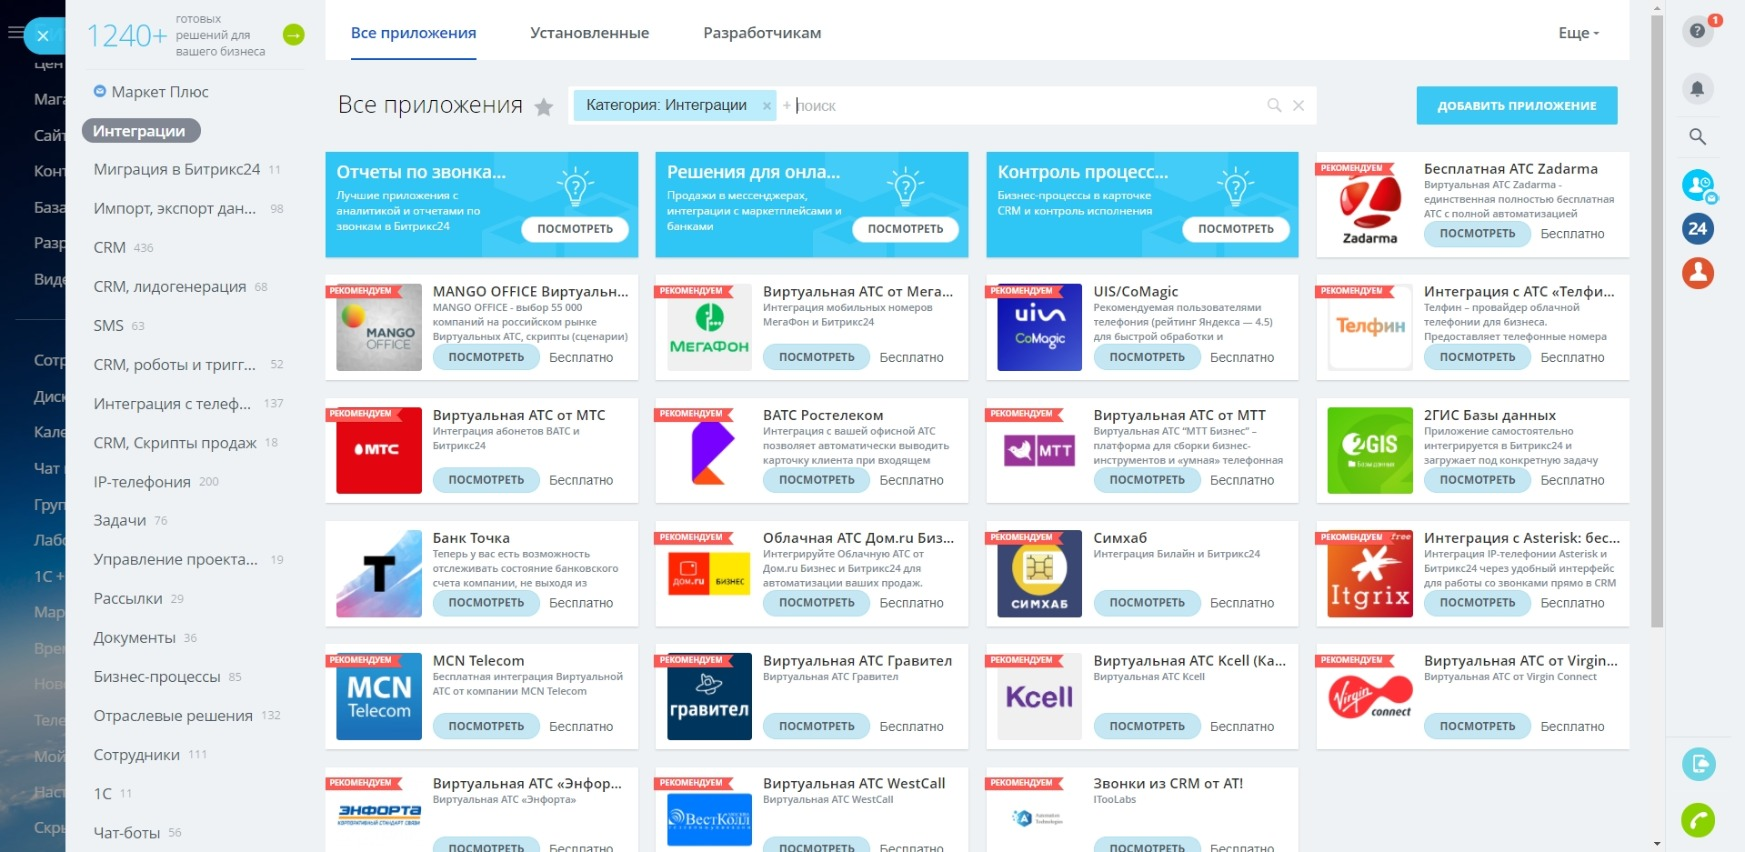This screenshot has height=852, width=1745.
Task: Open the Virgin Connect app logo
Action: [1370, 696]
